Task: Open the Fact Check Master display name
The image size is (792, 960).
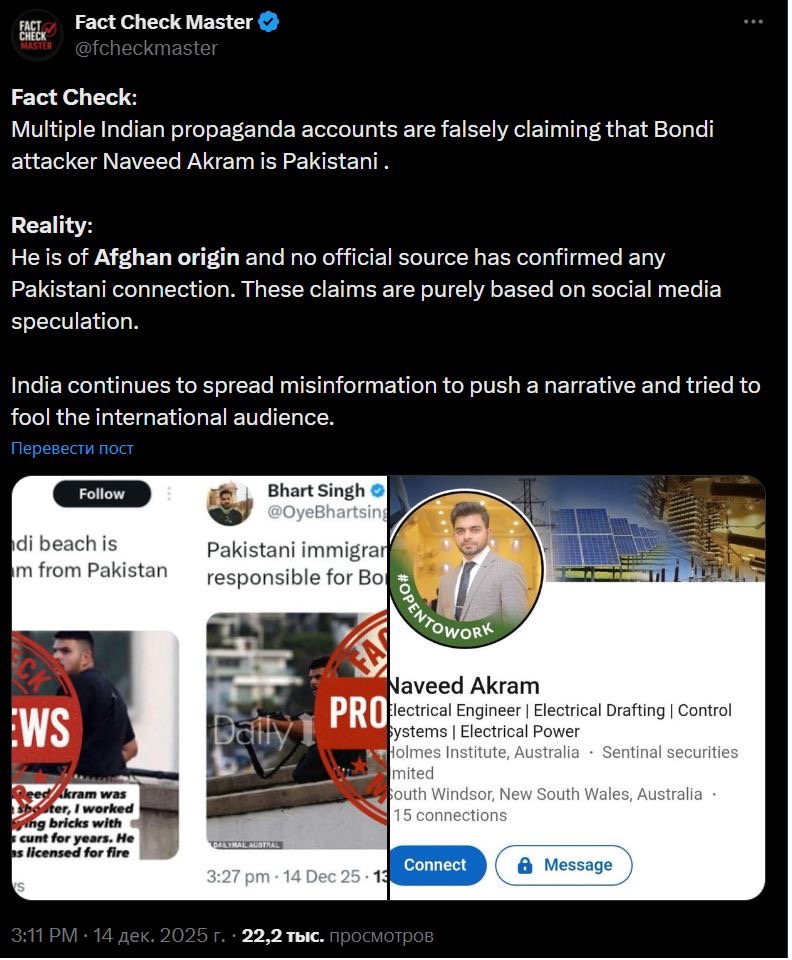Action: 163,22
